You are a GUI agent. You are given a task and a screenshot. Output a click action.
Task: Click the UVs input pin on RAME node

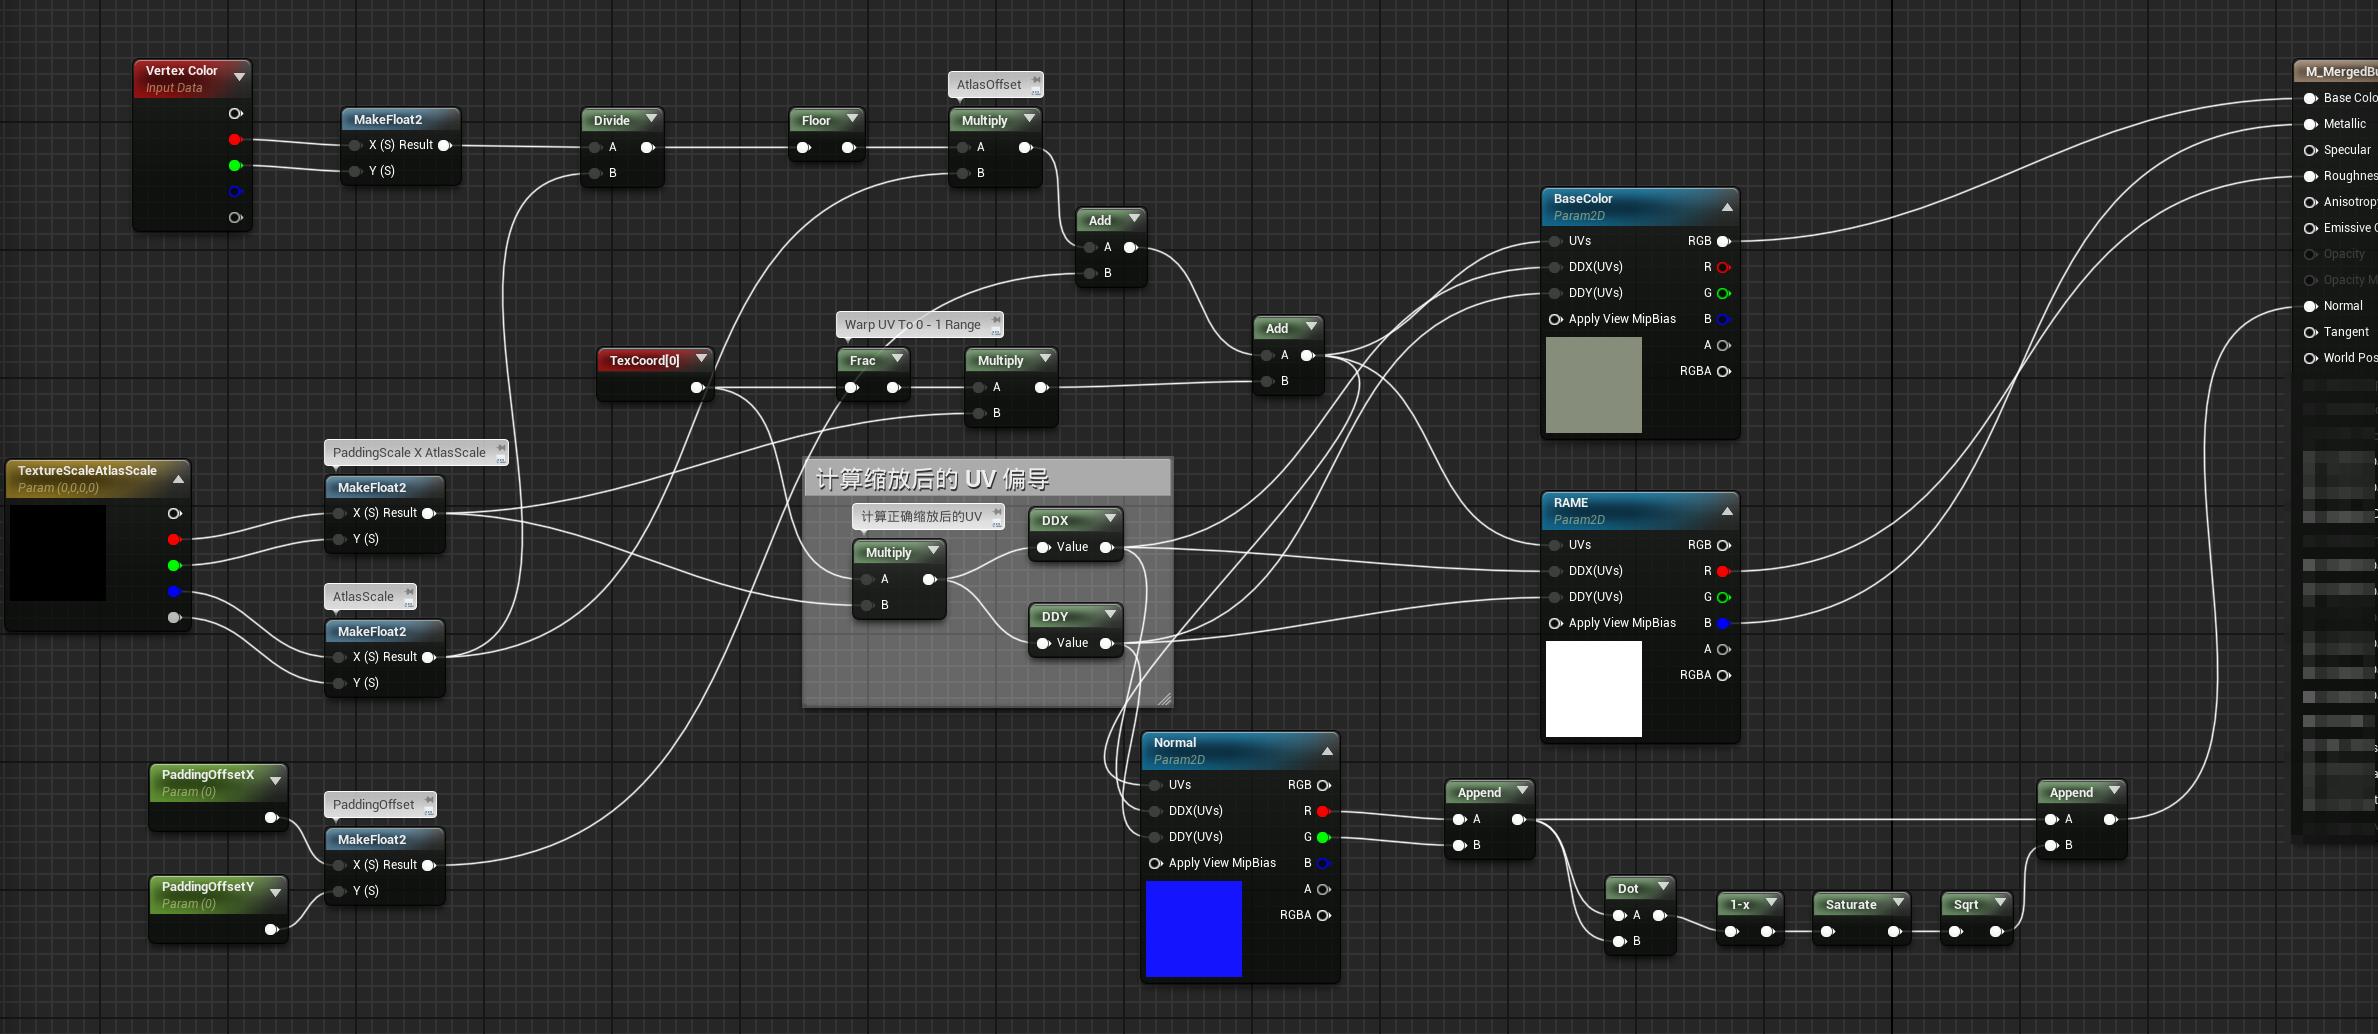tap(1556, 545)
